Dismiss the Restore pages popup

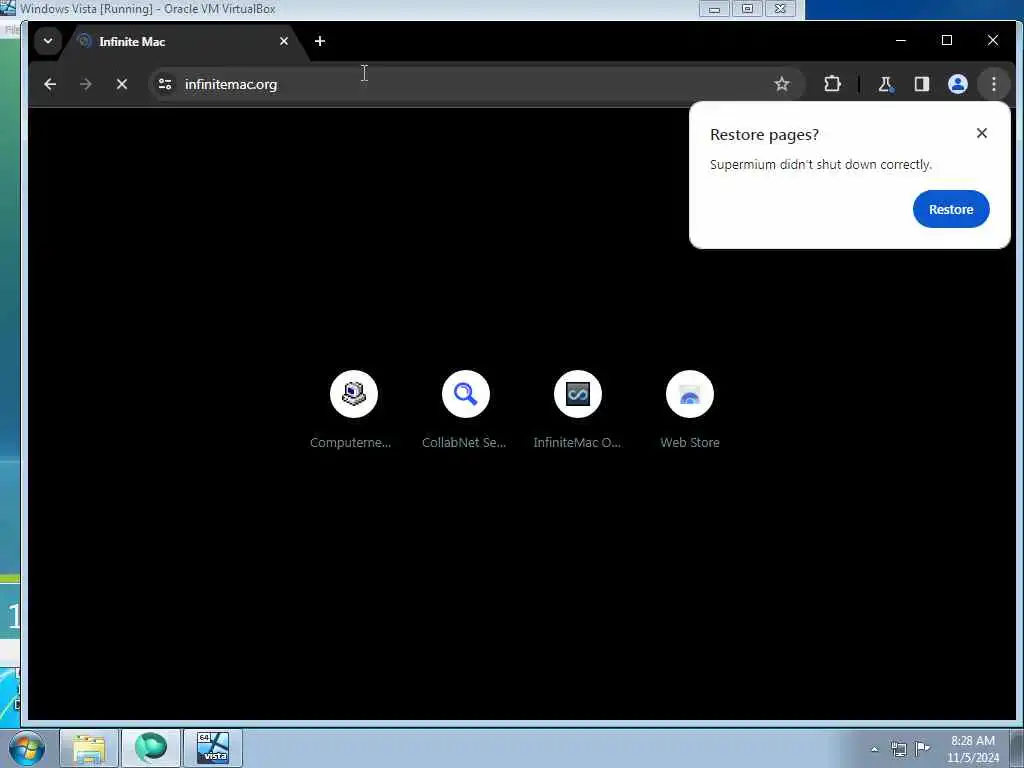coord(981,133)
